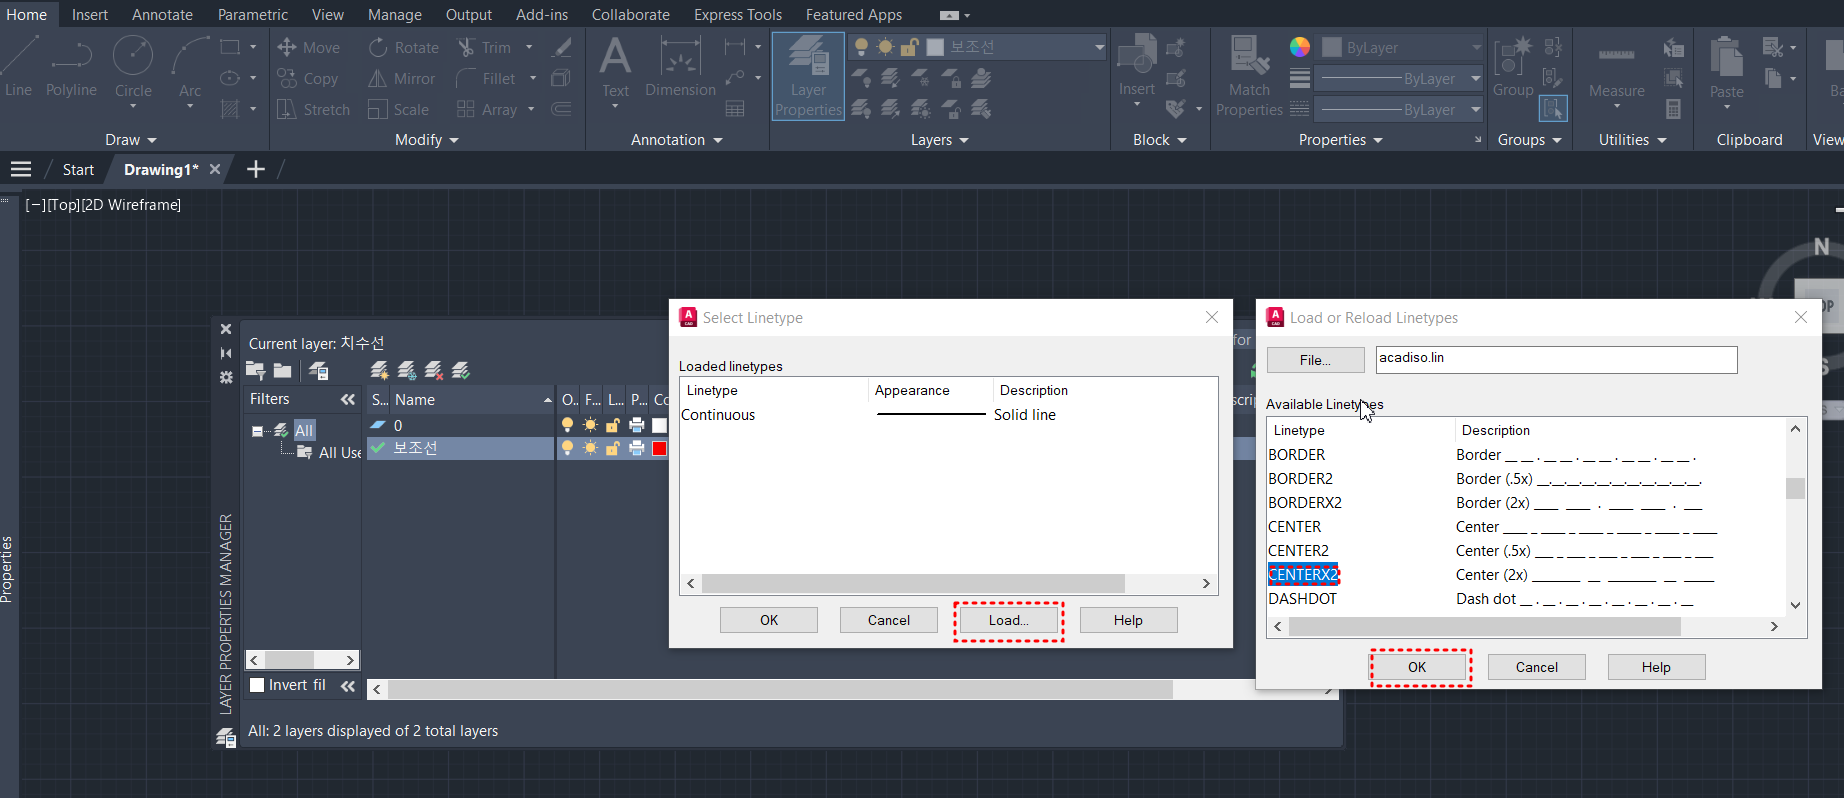Collapse the Filters pane chevron
This screenshot has height=798, width=1844.
[347, 399]
